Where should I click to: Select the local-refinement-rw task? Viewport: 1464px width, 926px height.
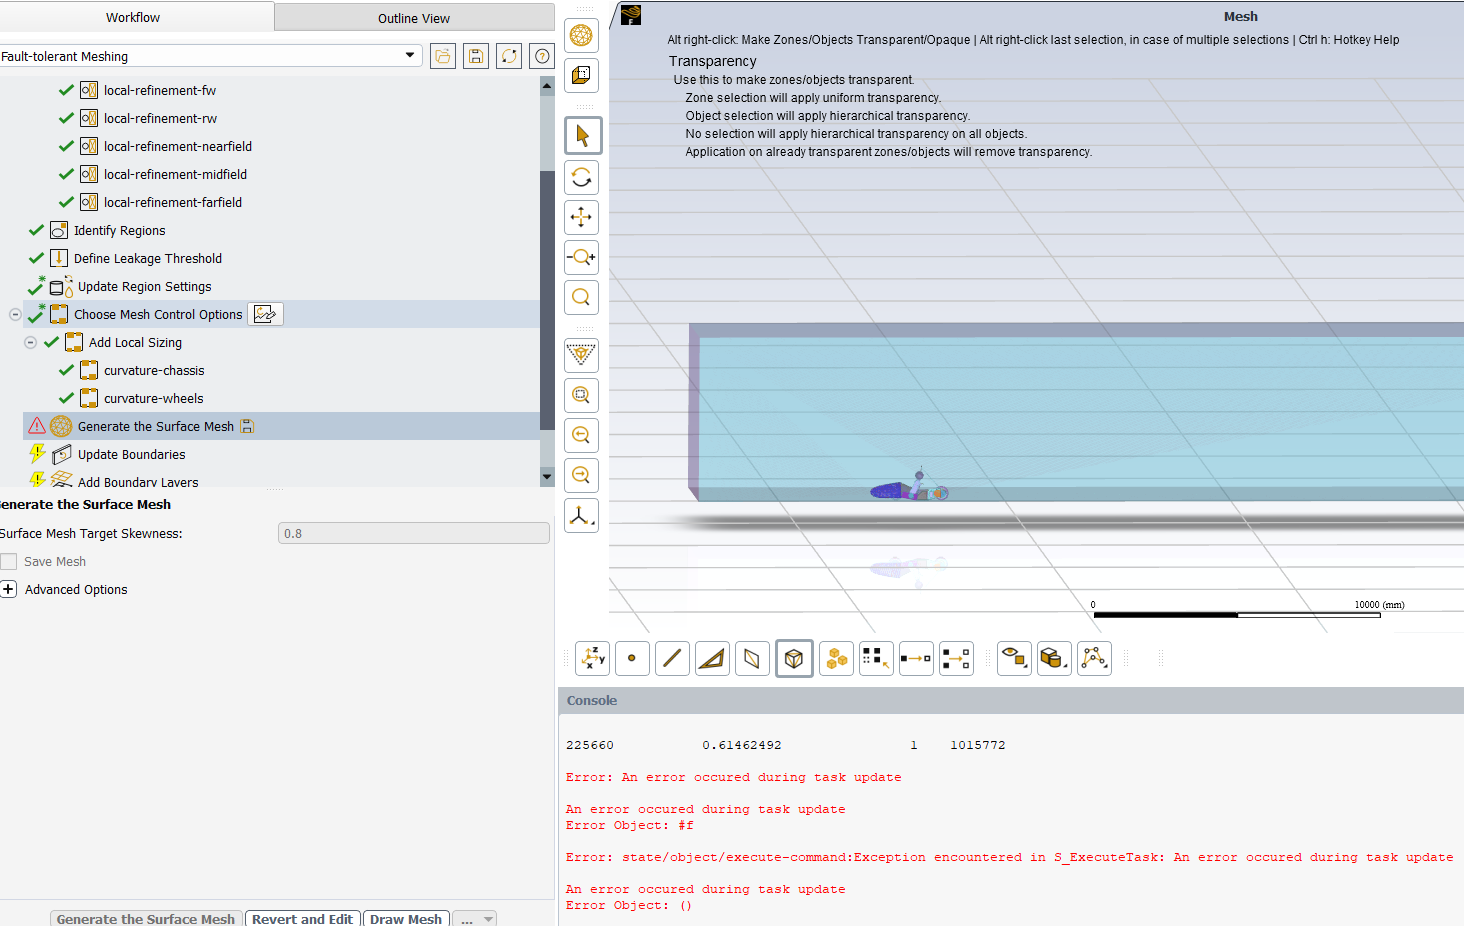tap(160, 118)
